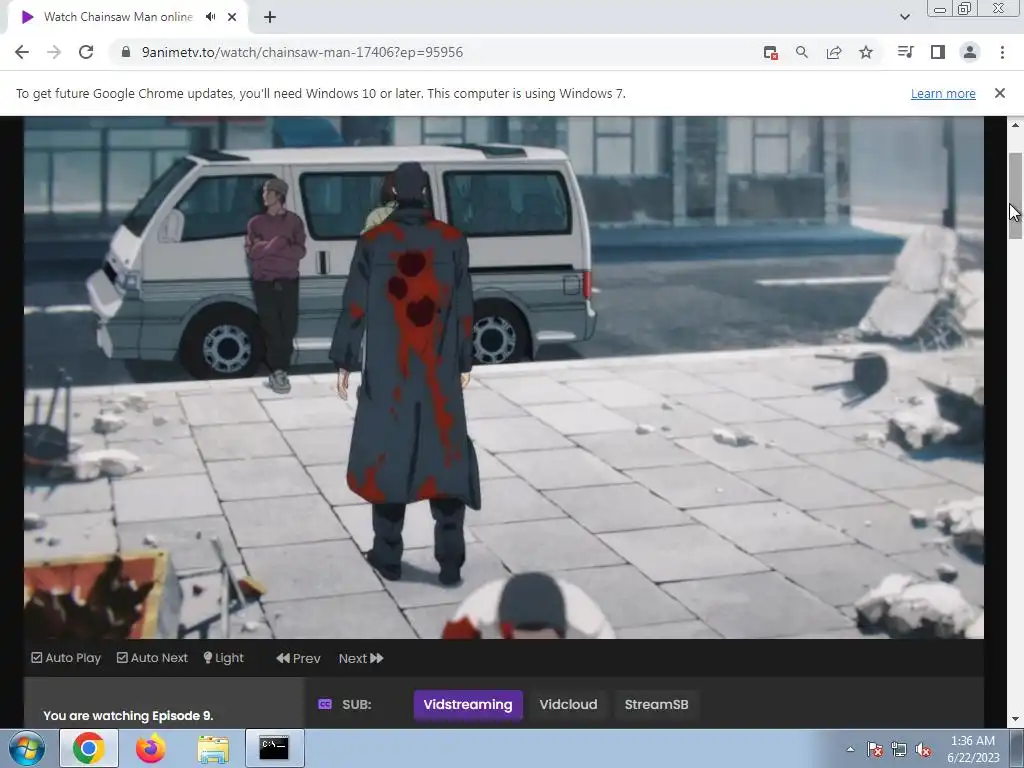Toggle the Light switch option
Viewport: 1024px width, 768px height.
(223, 658)
